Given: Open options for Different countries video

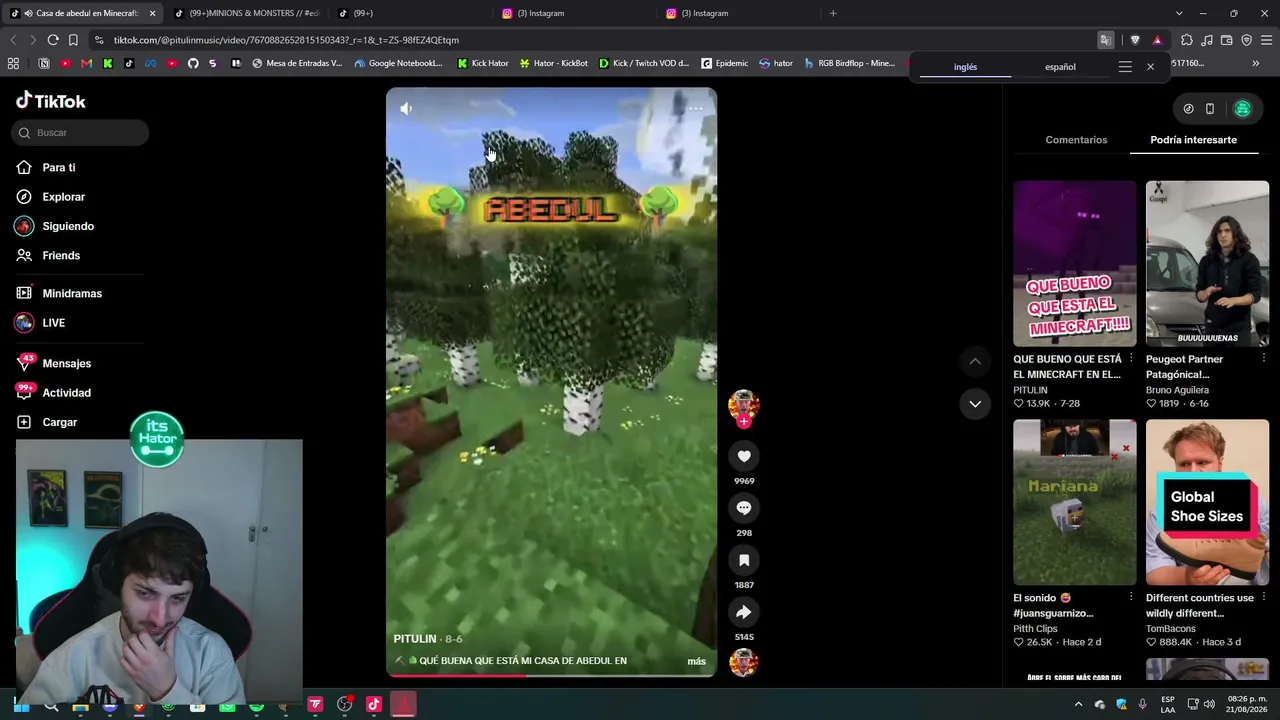Looking at the screenshot, I should 1263,597.
